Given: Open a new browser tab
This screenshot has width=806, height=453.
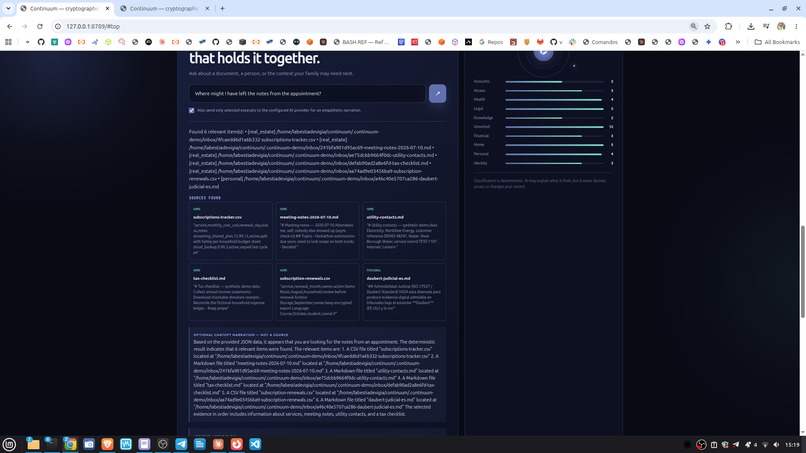Looking at the screenshot, I should pyautogui.click(x=222, y=9).
